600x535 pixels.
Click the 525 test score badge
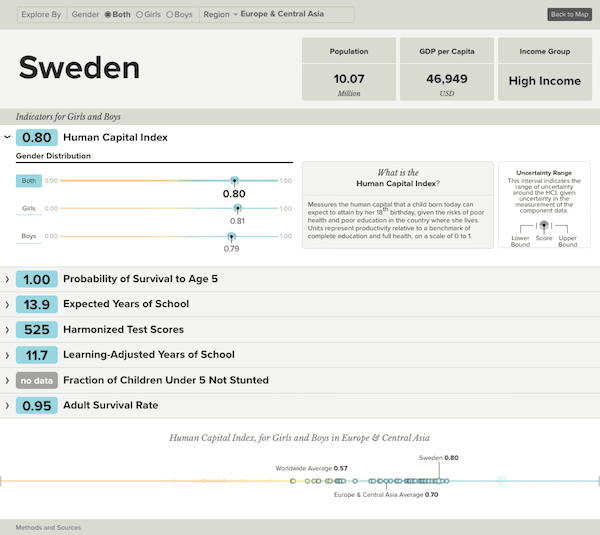tap(37, 330)
